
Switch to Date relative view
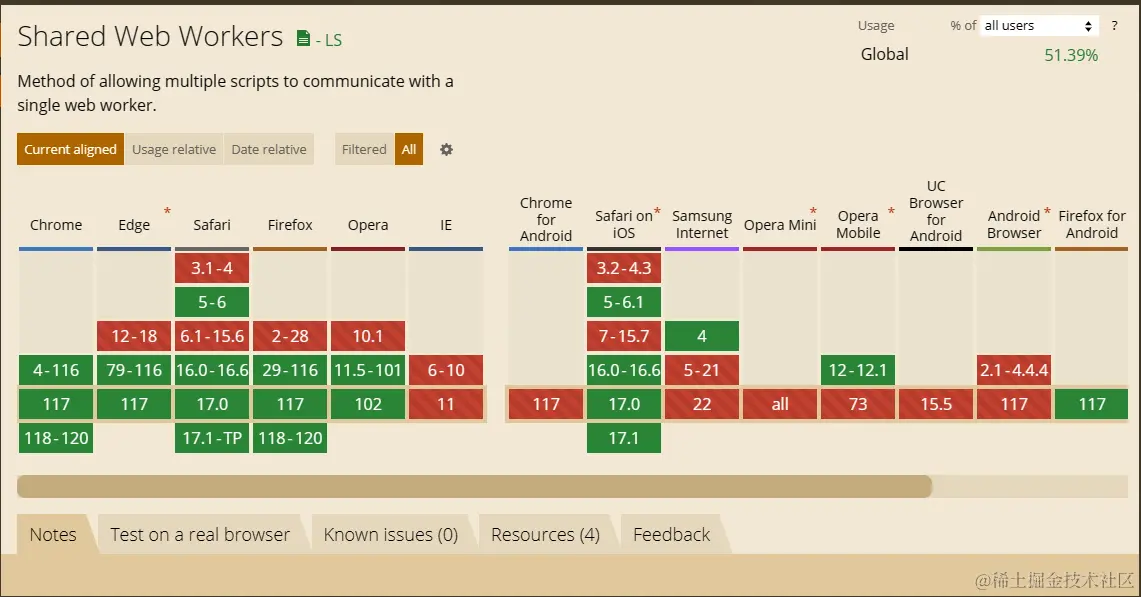tap(269, 149)
